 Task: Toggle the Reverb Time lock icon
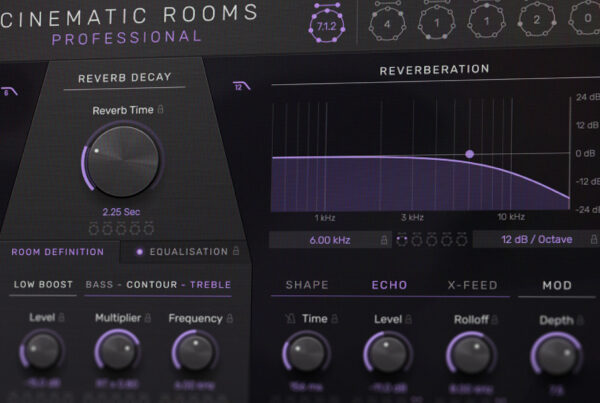161,109
